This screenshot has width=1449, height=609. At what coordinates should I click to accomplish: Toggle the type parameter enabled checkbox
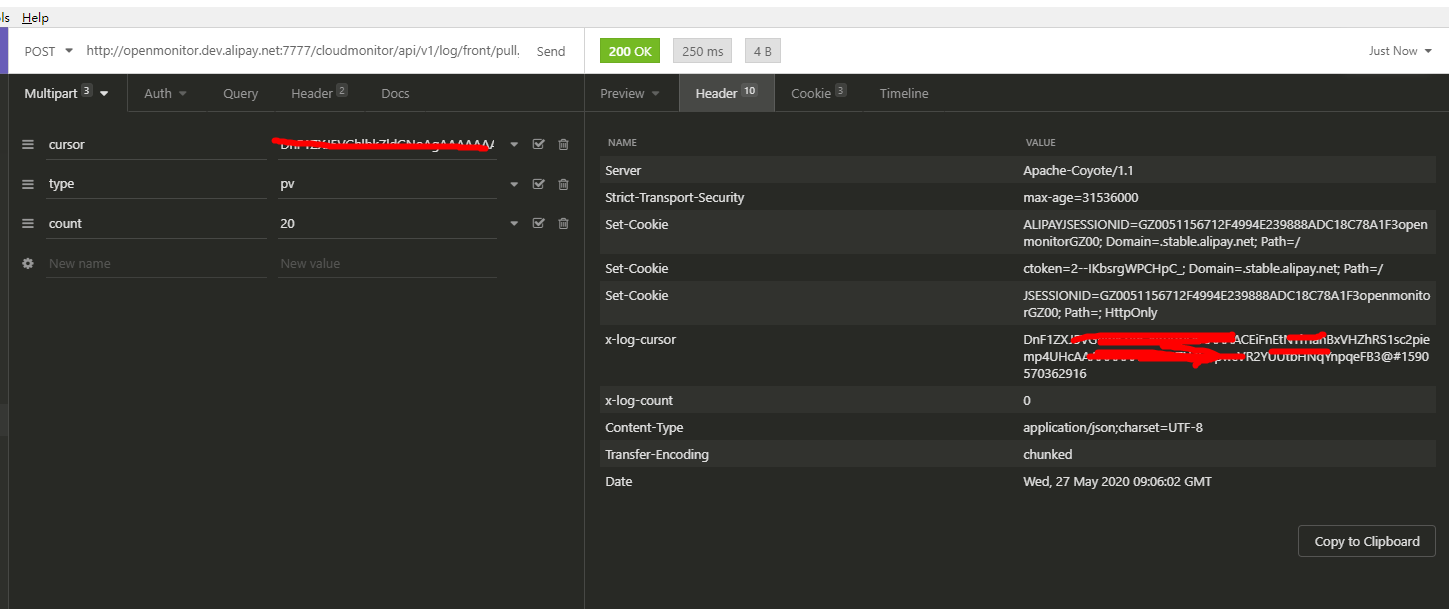point(539,184)
